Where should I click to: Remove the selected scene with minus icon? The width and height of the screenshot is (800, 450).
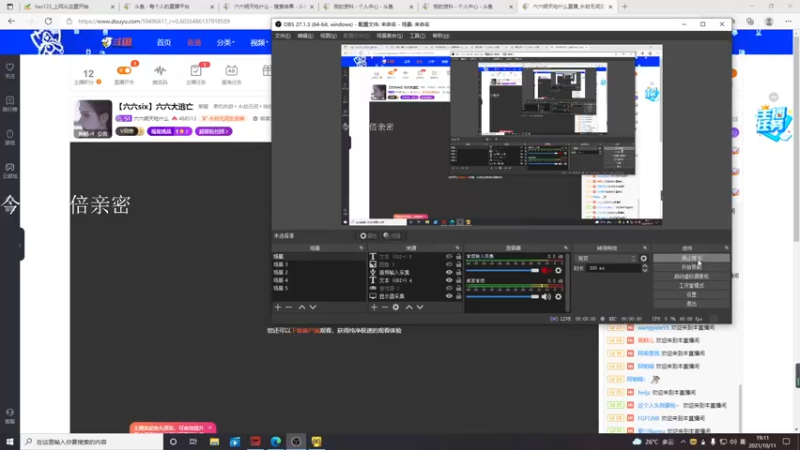point(289,307)
